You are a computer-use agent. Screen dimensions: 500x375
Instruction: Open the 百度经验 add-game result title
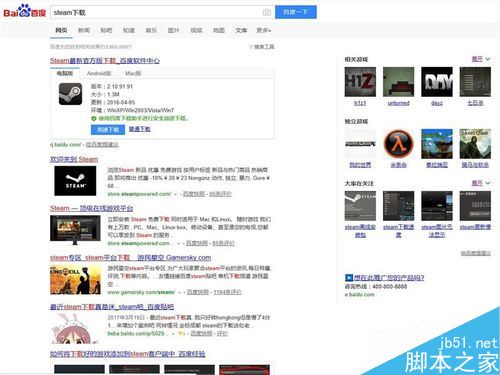pos(127,354)
